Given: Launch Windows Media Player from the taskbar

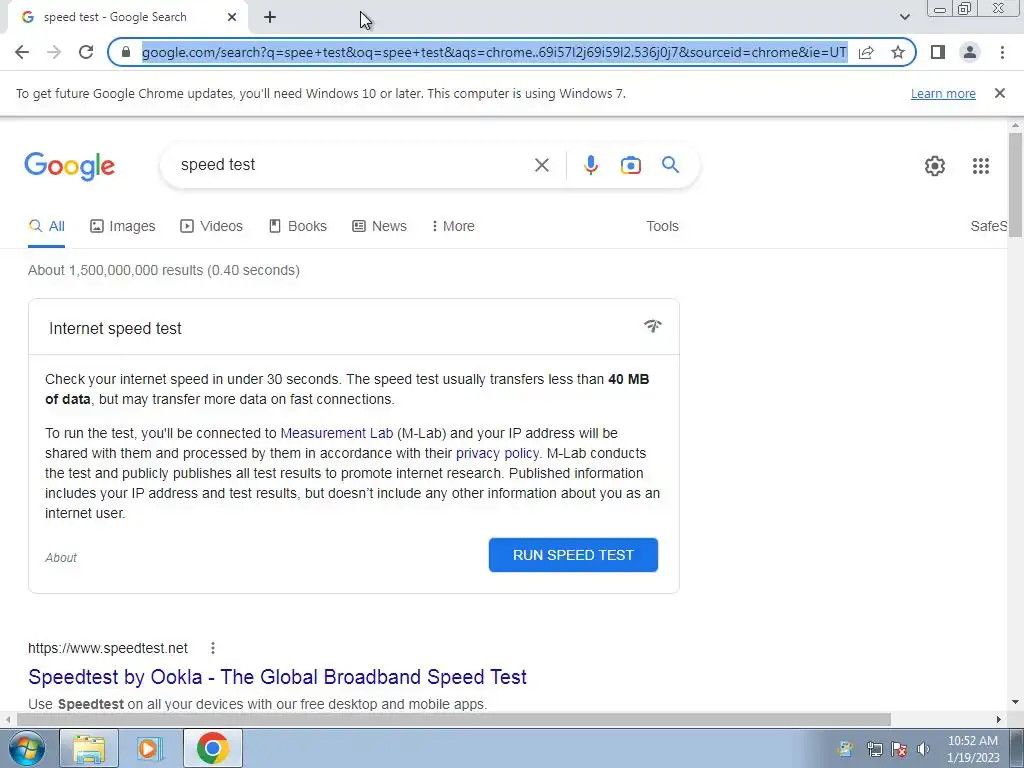Looking at the screenshot, I should click(x=149, y=748).
